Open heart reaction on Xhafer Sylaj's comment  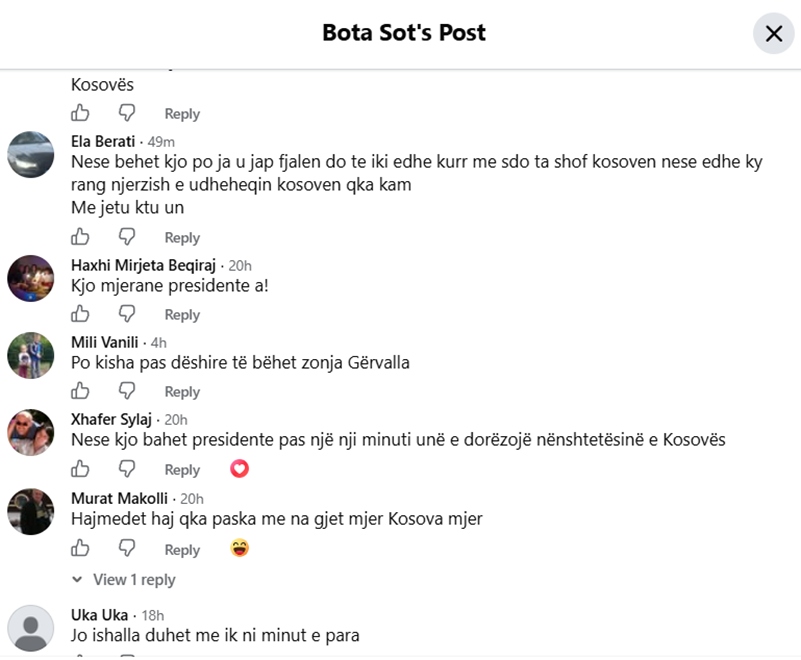tap(239, 468)
